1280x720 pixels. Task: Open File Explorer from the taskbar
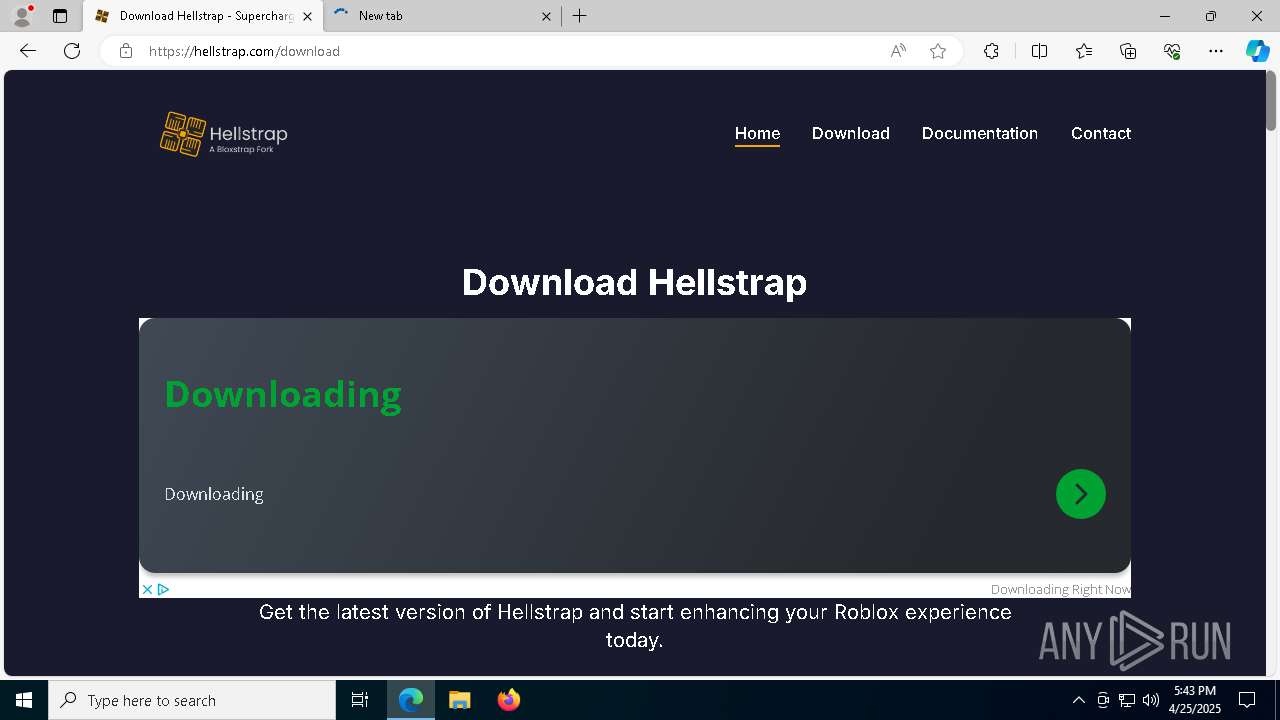pyautogui.click(x=459, y=700)
